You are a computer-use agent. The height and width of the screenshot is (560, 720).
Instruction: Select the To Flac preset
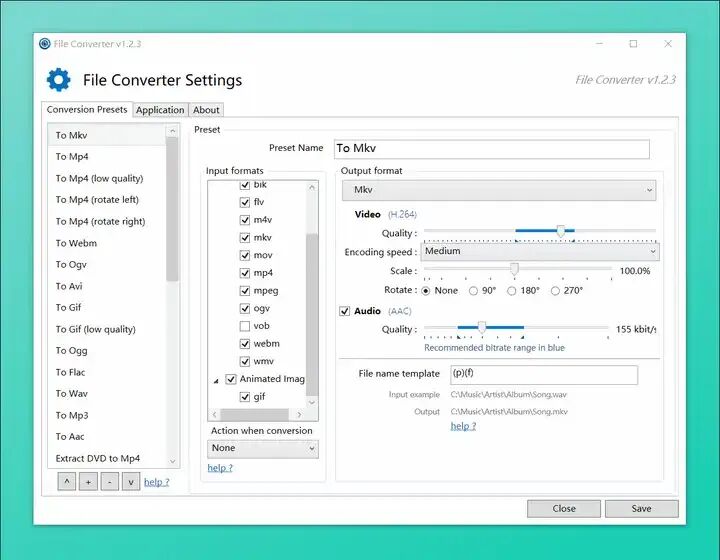(107, 373)
